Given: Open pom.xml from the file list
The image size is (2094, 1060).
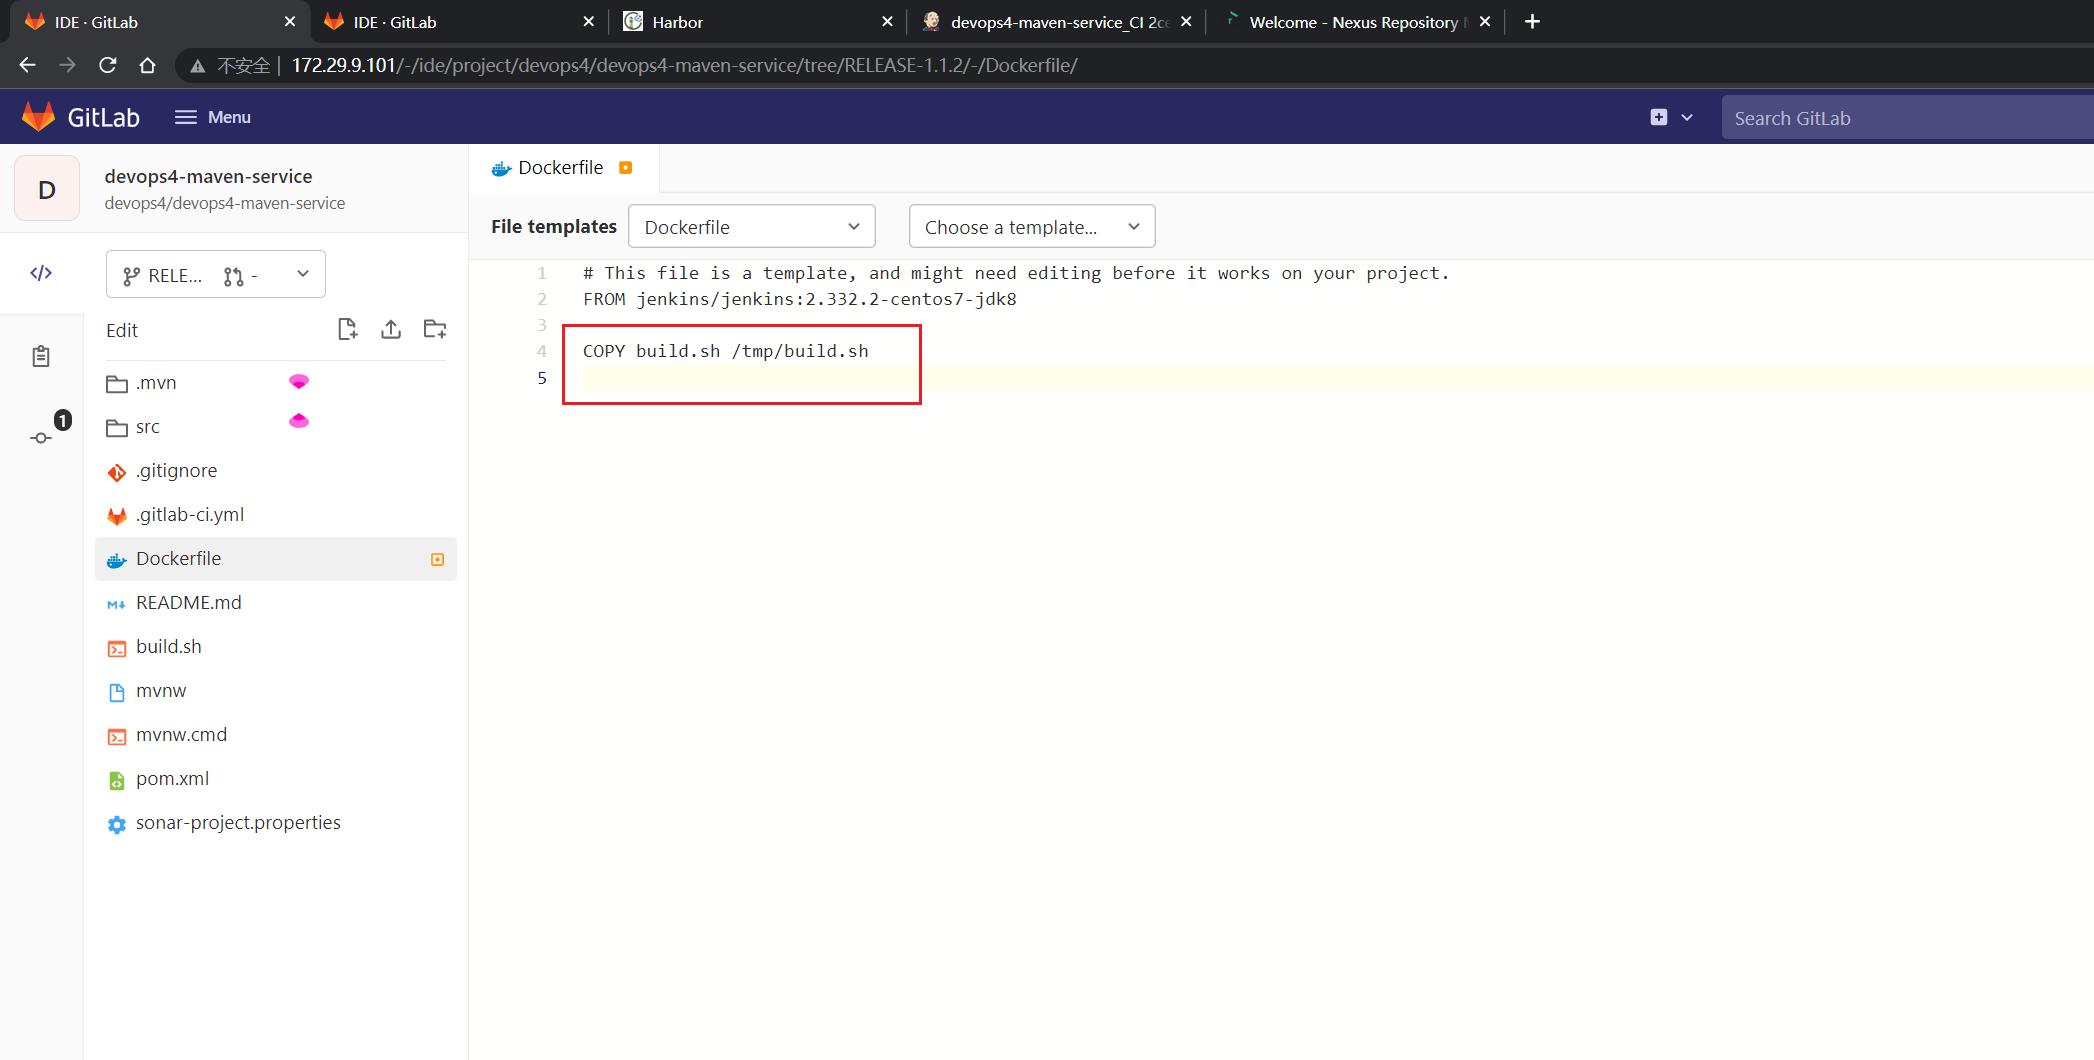Looking at the screenshot, I should pos(172,779).
